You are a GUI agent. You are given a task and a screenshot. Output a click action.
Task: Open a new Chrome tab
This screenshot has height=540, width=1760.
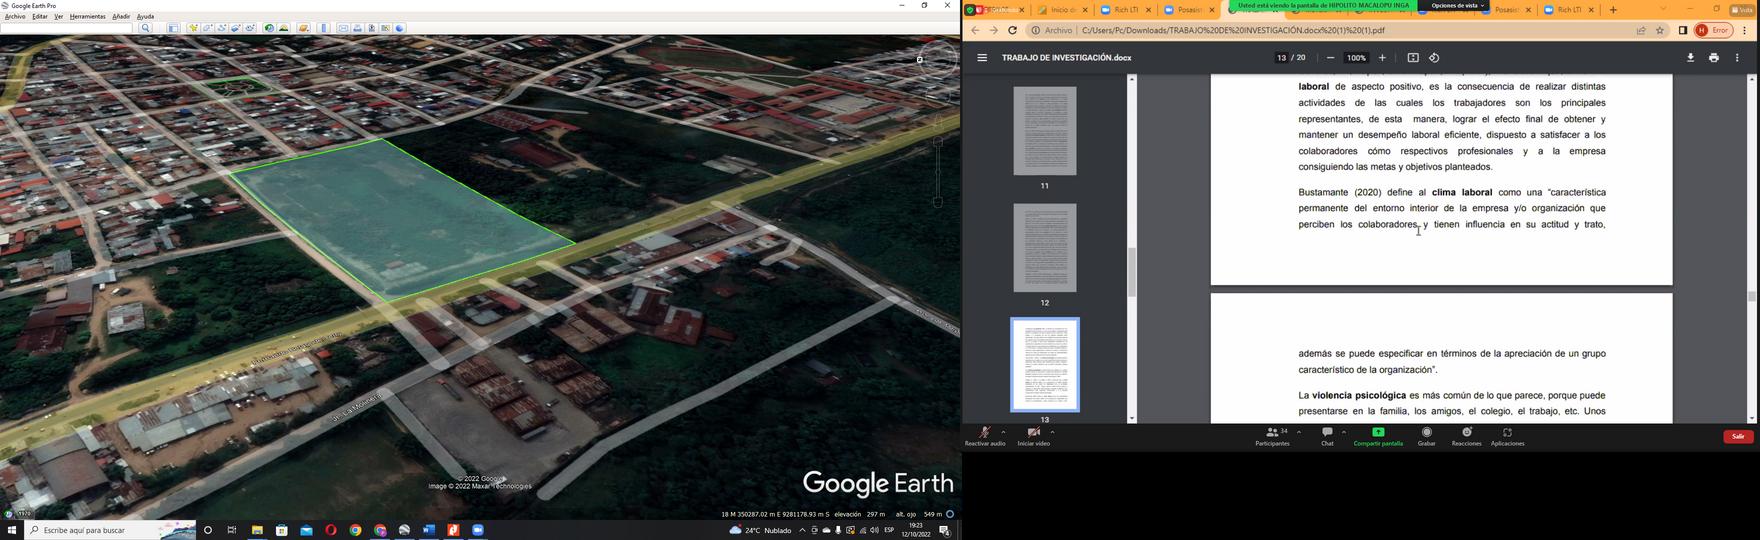[x=1613, y=10]
